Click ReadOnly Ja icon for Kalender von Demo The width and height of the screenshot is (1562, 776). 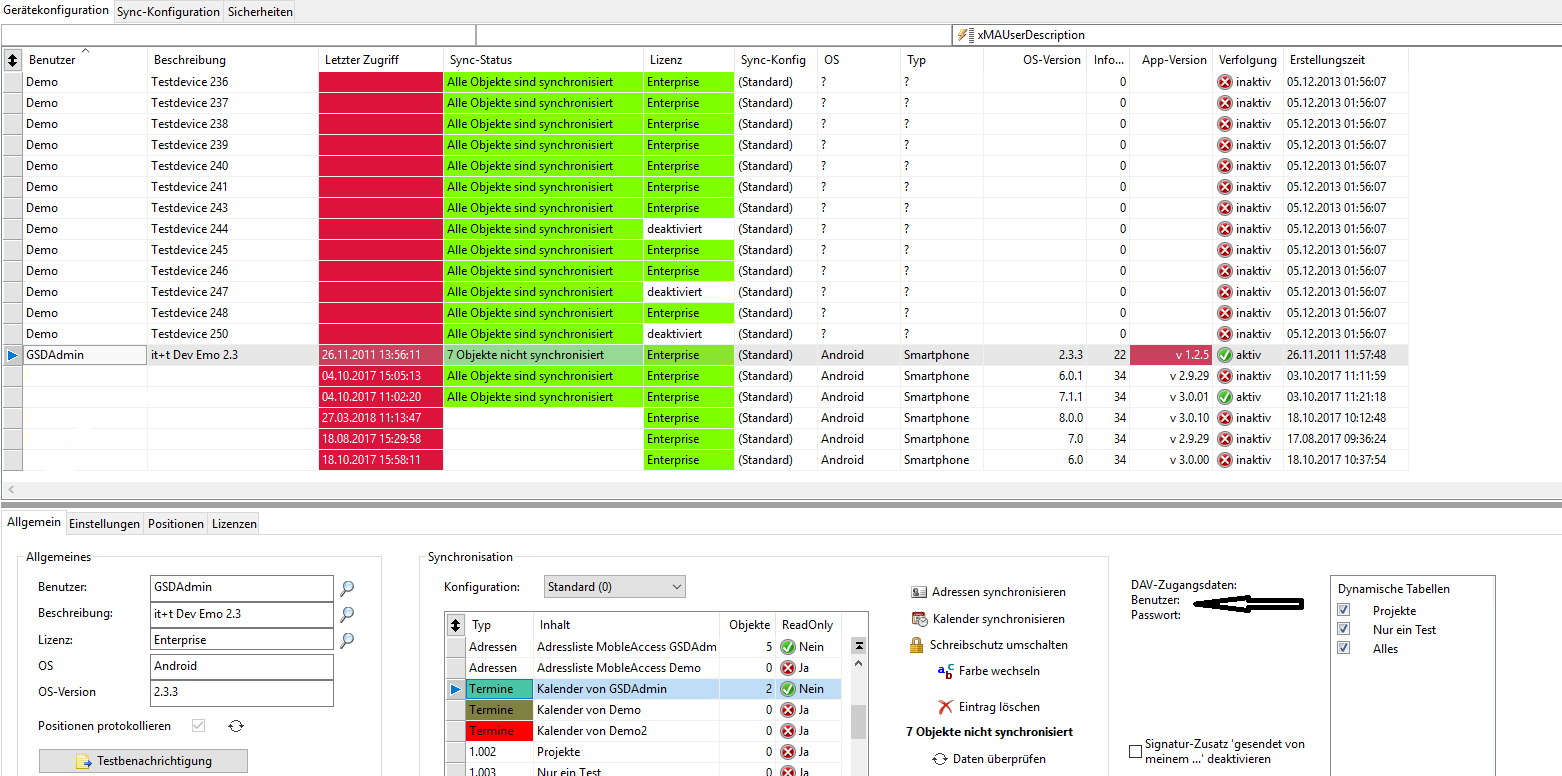[787, 710]
